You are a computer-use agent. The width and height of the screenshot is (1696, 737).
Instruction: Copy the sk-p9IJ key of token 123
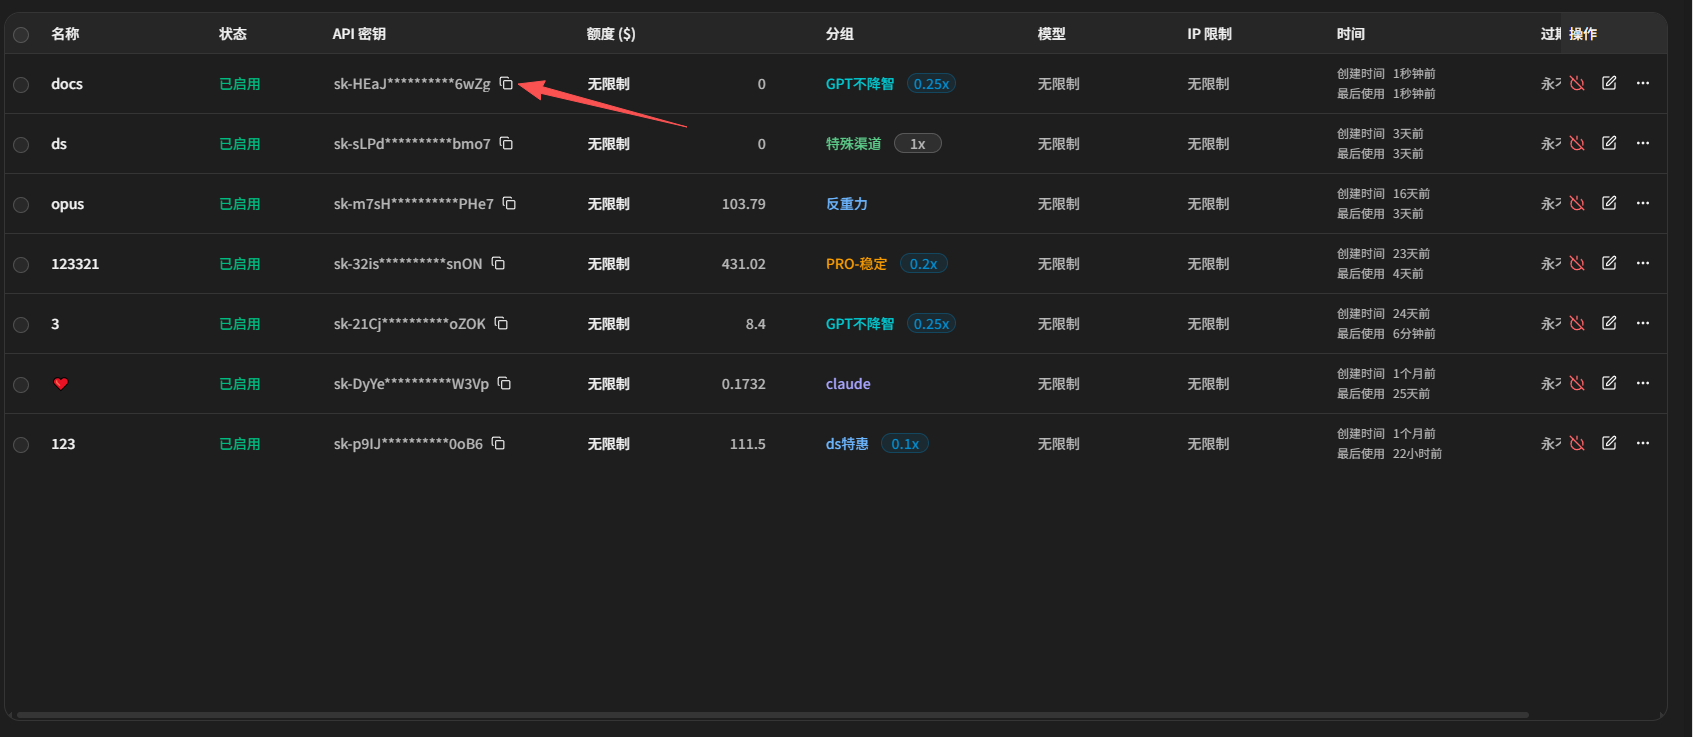(498, 443)
